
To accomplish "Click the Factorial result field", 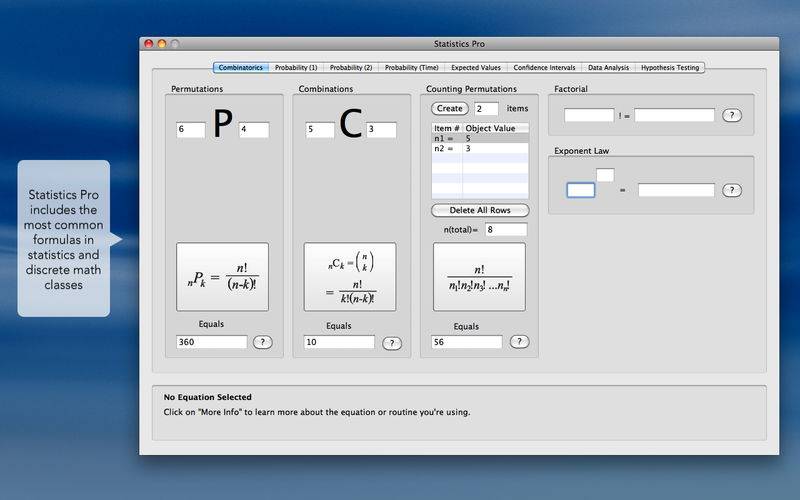I will click(674, 115).
